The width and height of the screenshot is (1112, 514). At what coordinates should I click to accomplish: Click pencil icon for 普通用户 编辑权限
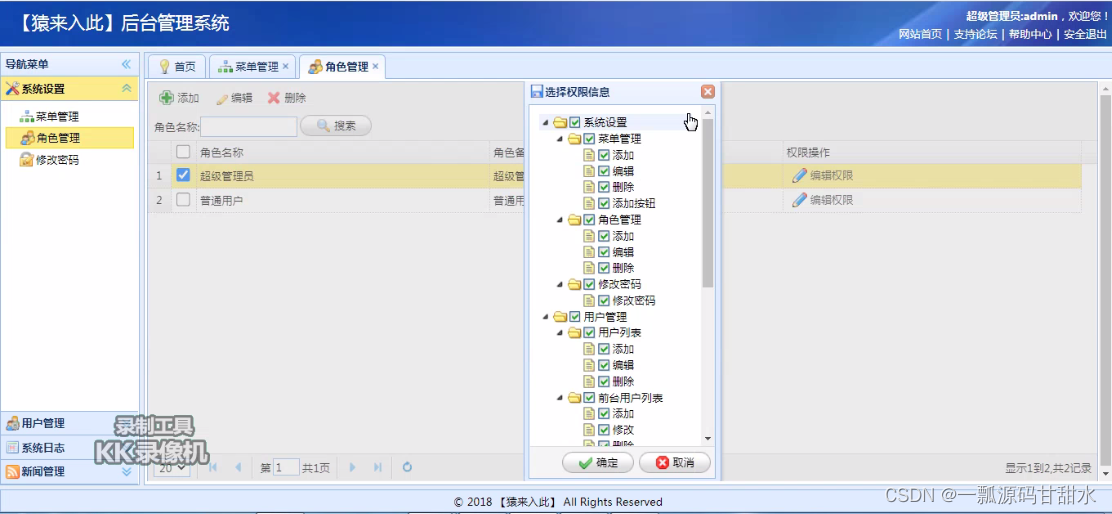coord(799,200)
